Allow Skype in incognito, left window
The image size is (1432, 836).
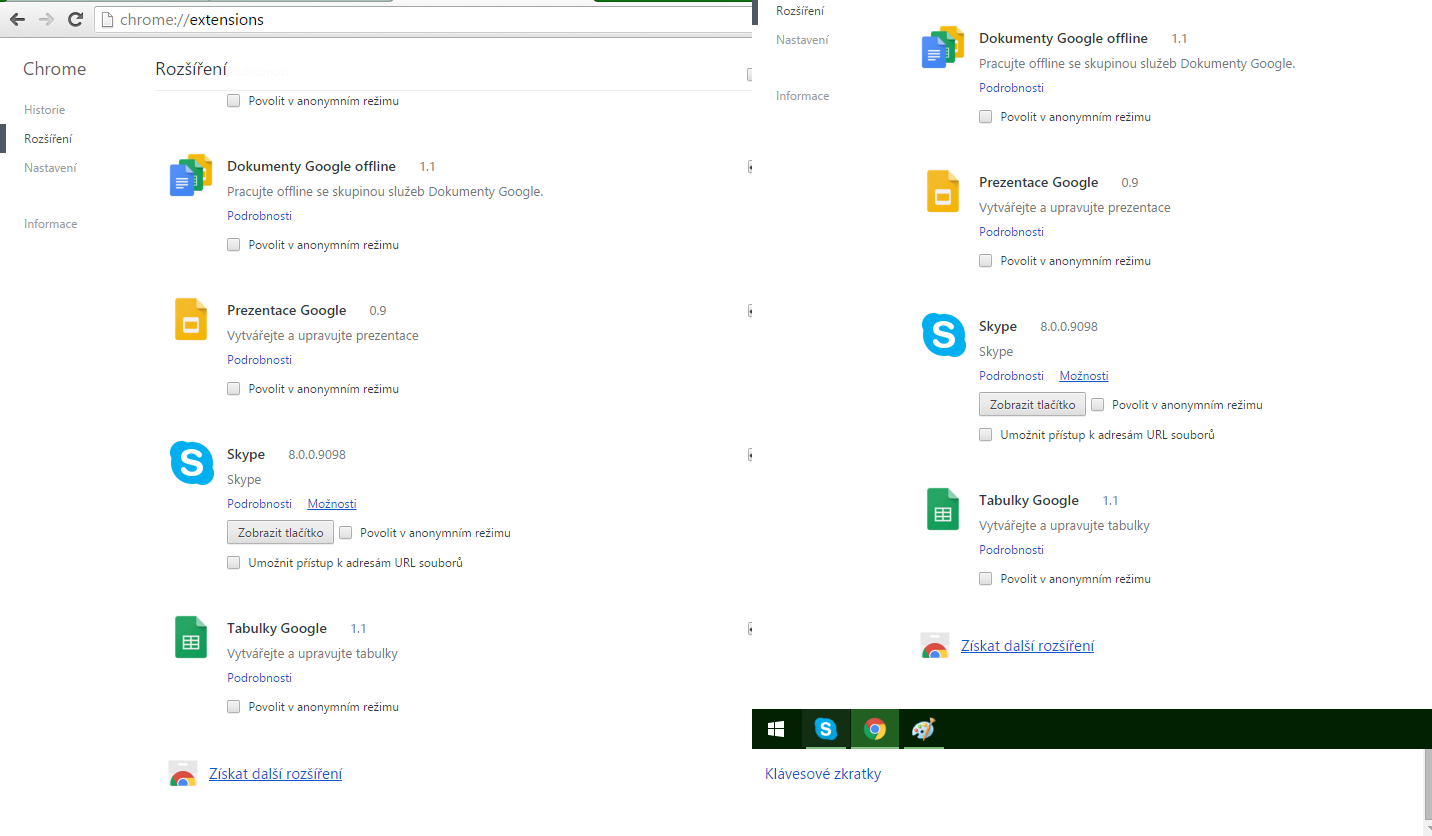click(345, 533)
